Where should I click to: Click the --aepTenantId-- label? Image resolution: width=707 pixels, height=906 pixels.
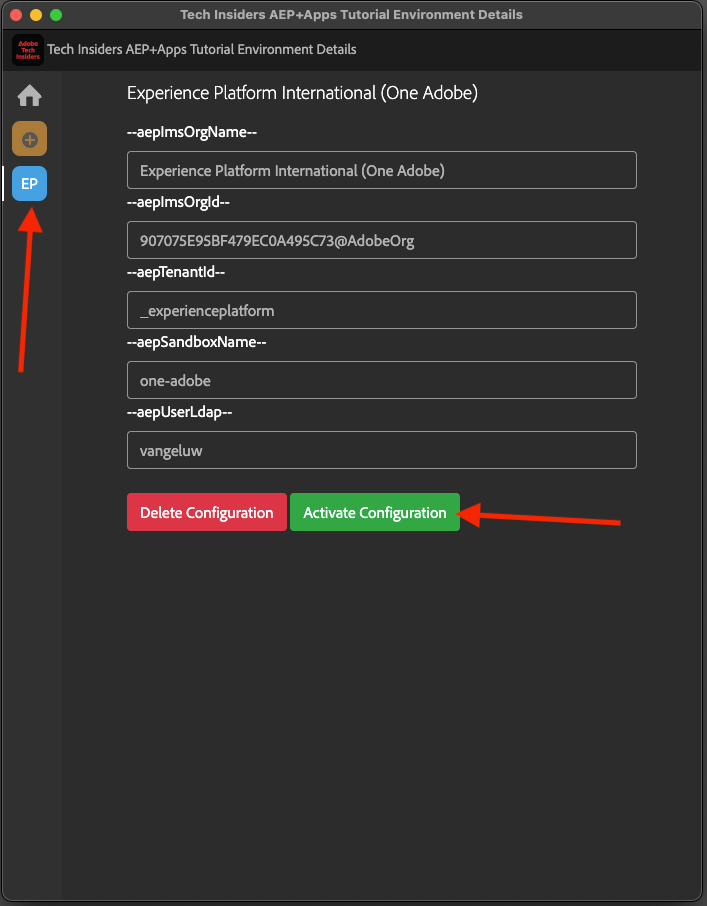coord(176,272)
